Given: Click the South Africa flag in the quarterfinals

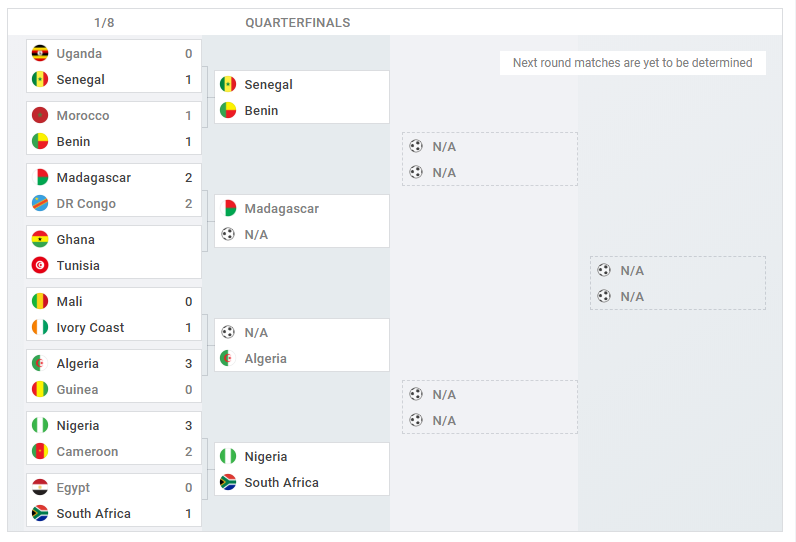Looking at the screenshot, I should [x=228, y=482].
